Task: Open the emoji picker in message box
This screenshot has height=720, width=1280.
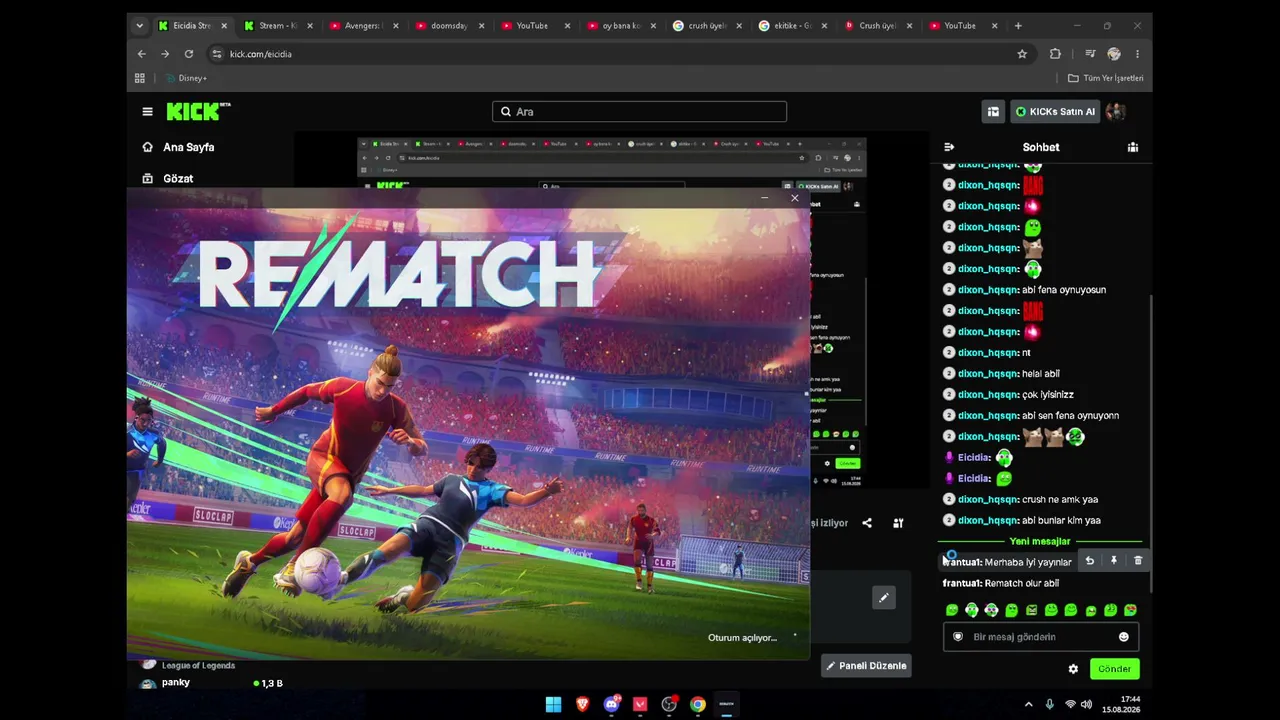Action: click(1124, 637)
